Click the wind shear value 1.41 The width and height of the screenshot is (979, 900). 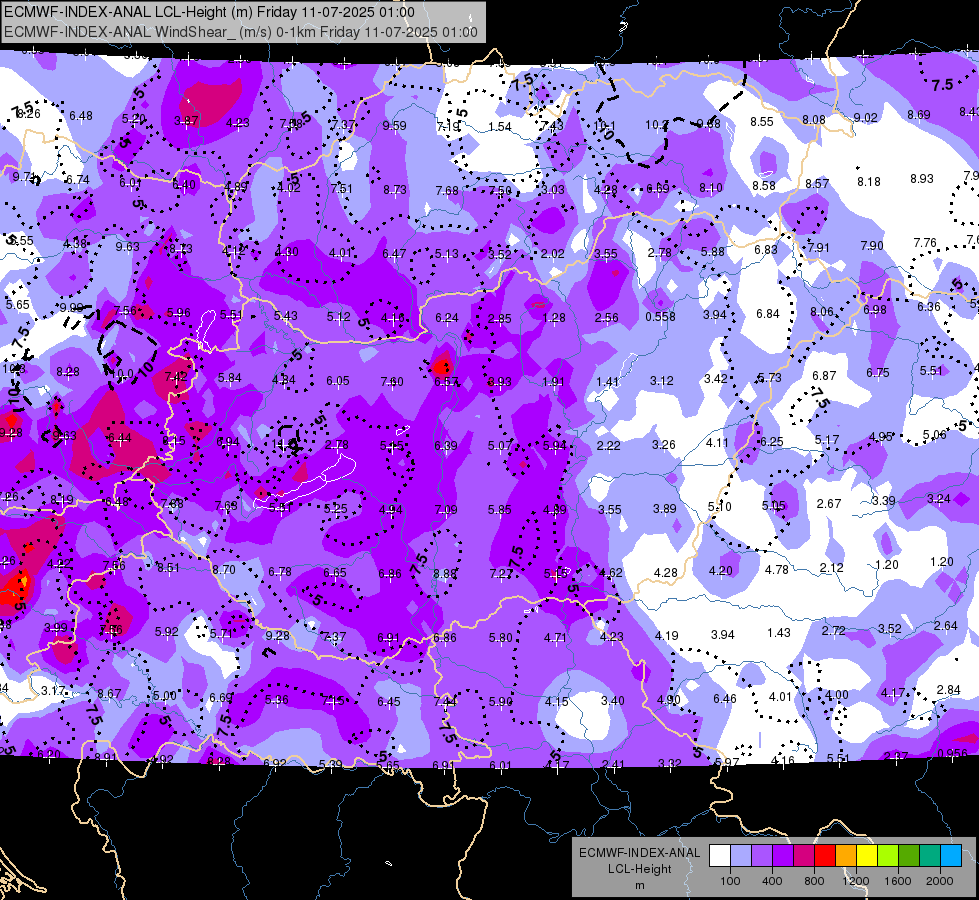click(x=608, y=382)
